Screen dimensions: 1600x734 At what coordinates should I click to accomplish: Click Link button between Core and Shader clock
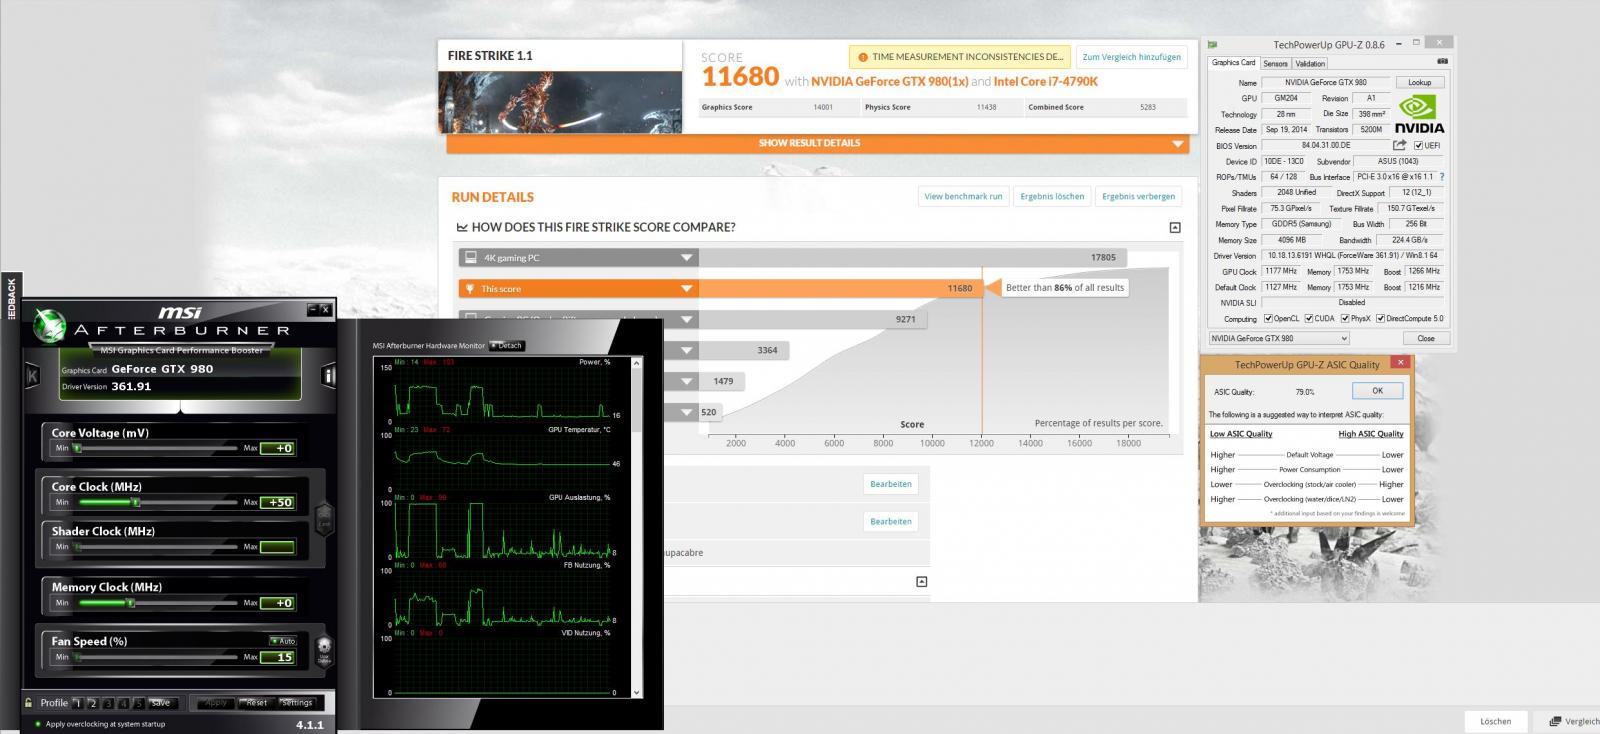323,518
